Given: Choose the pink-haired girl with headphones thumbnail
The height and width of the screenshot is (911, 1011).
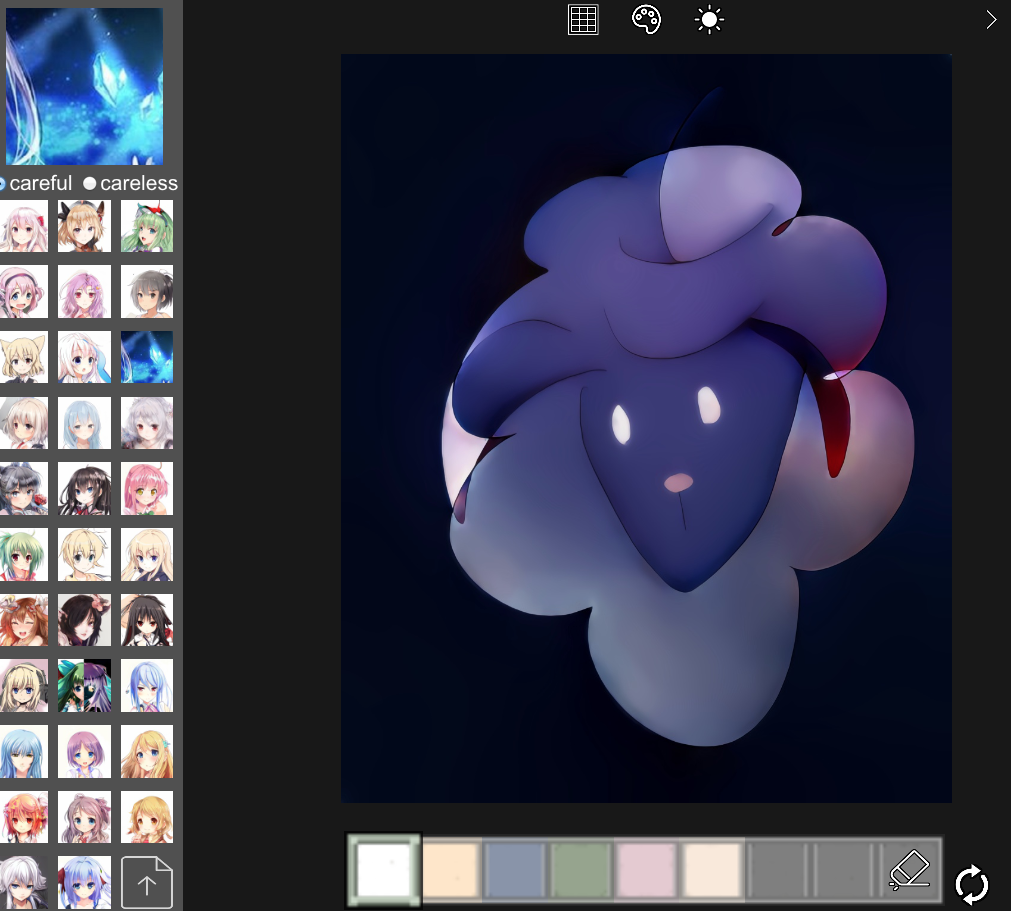Looking at the screenshot, I should (x=24, y=291).
